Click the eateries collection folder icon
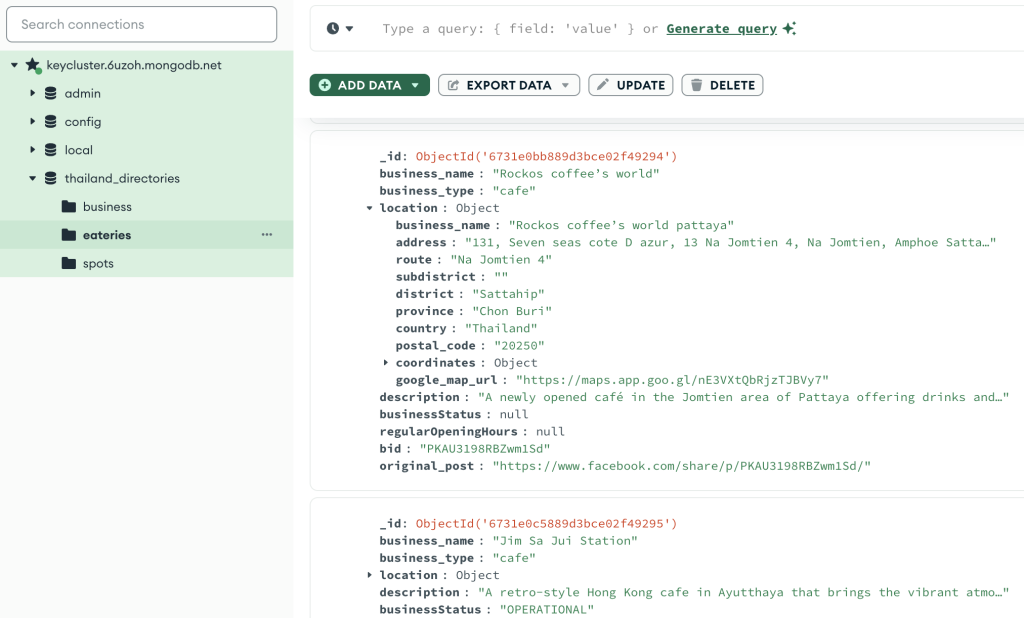Image resolution: width=1024 pixels, height=618 pixels. tap(69, 235)
